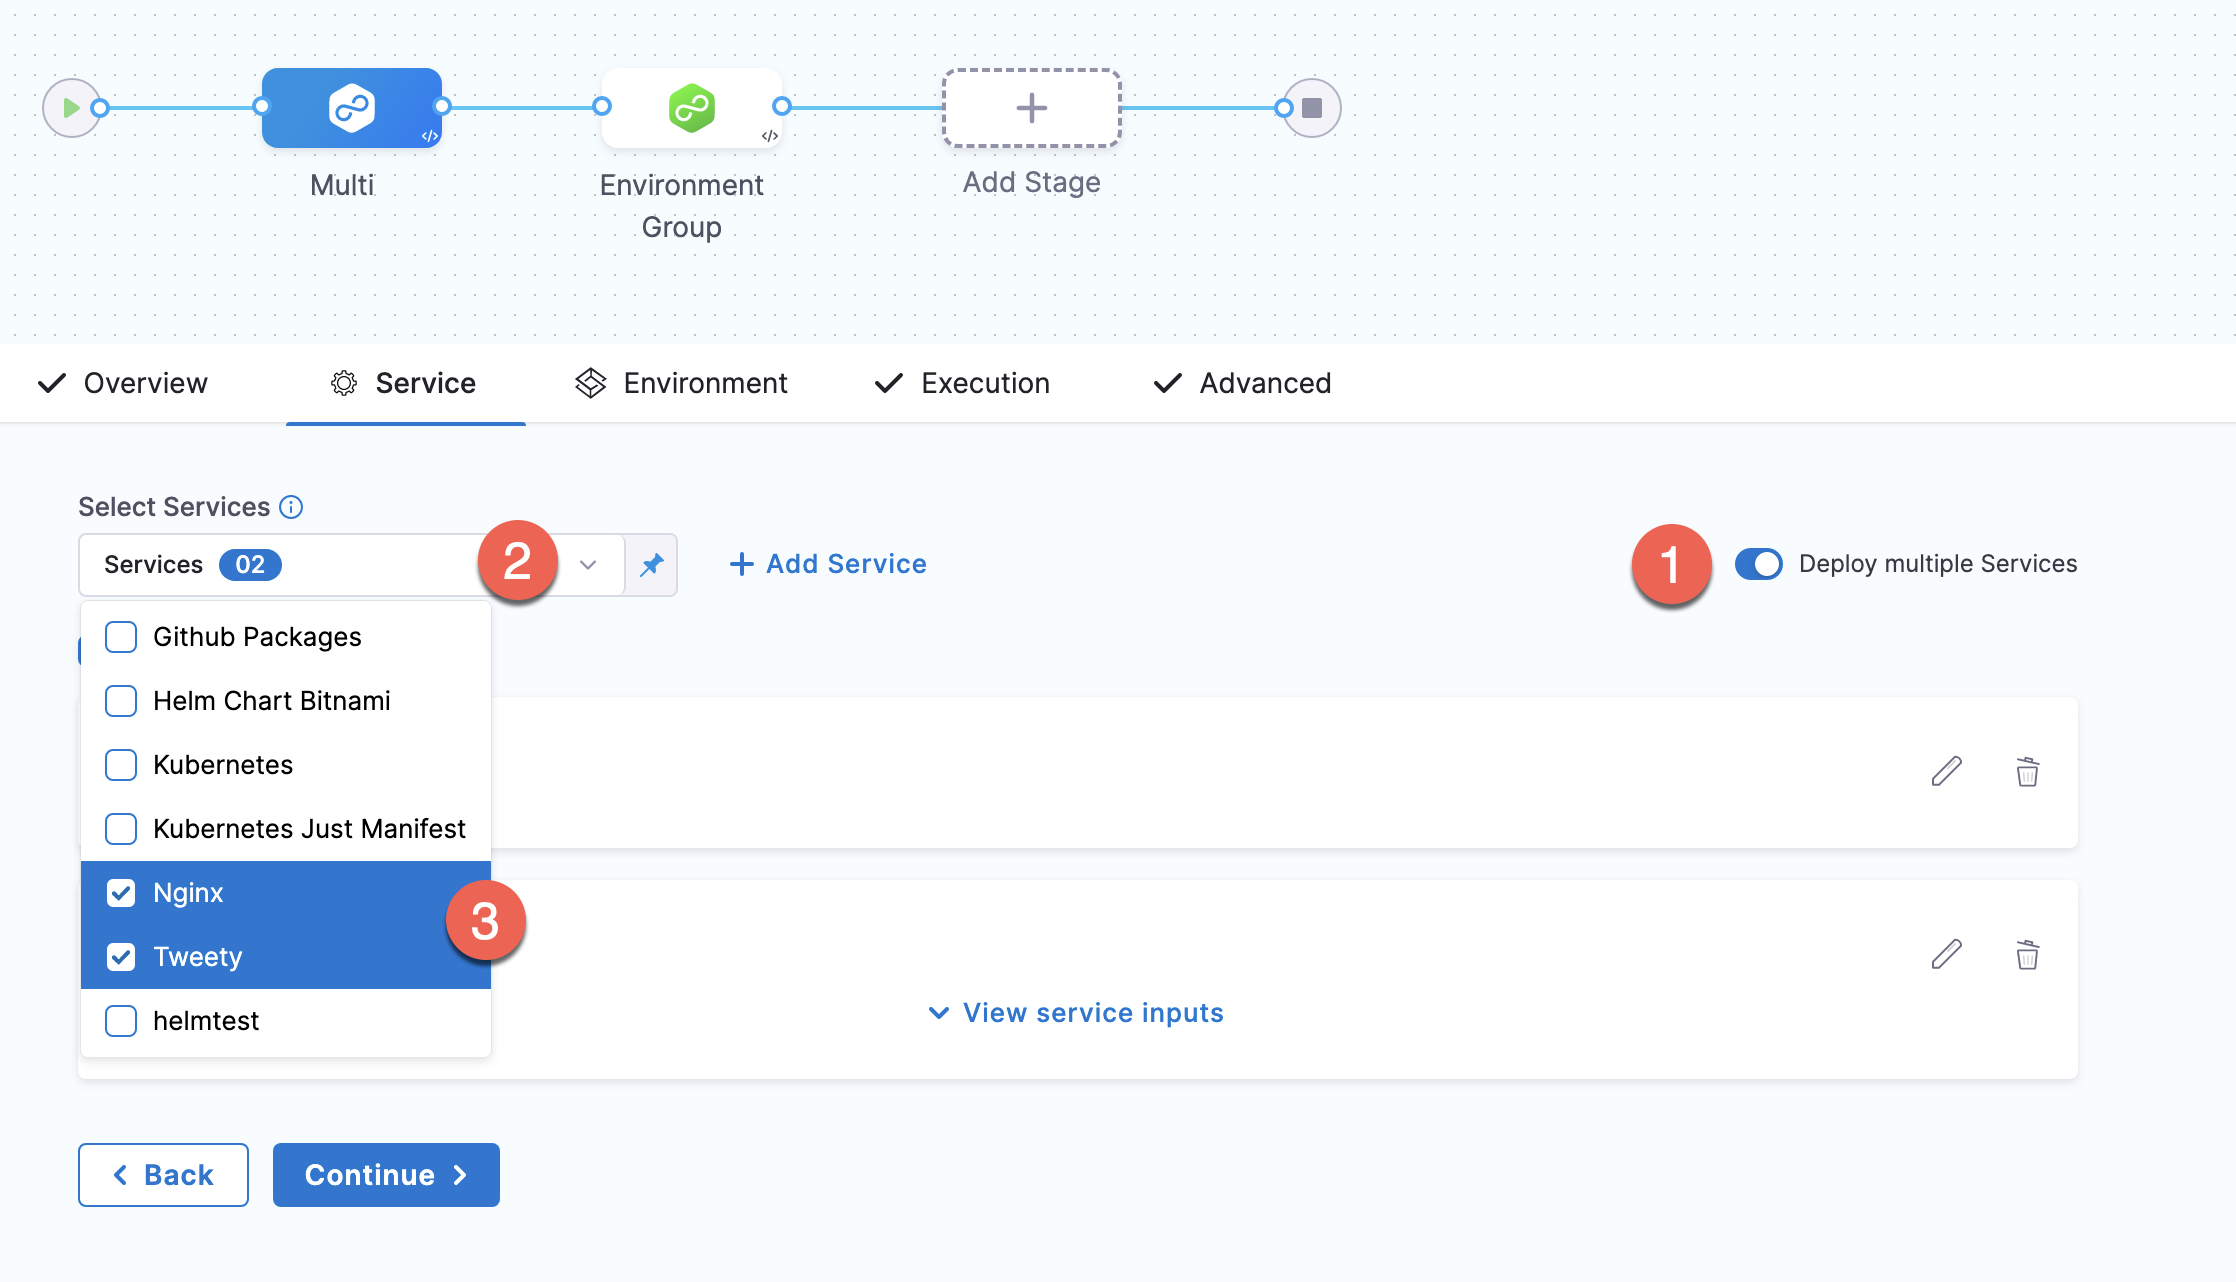Check the Github Packages checkbox
The height and width of the screenshot is (1282, 2236).
(121, 637)
